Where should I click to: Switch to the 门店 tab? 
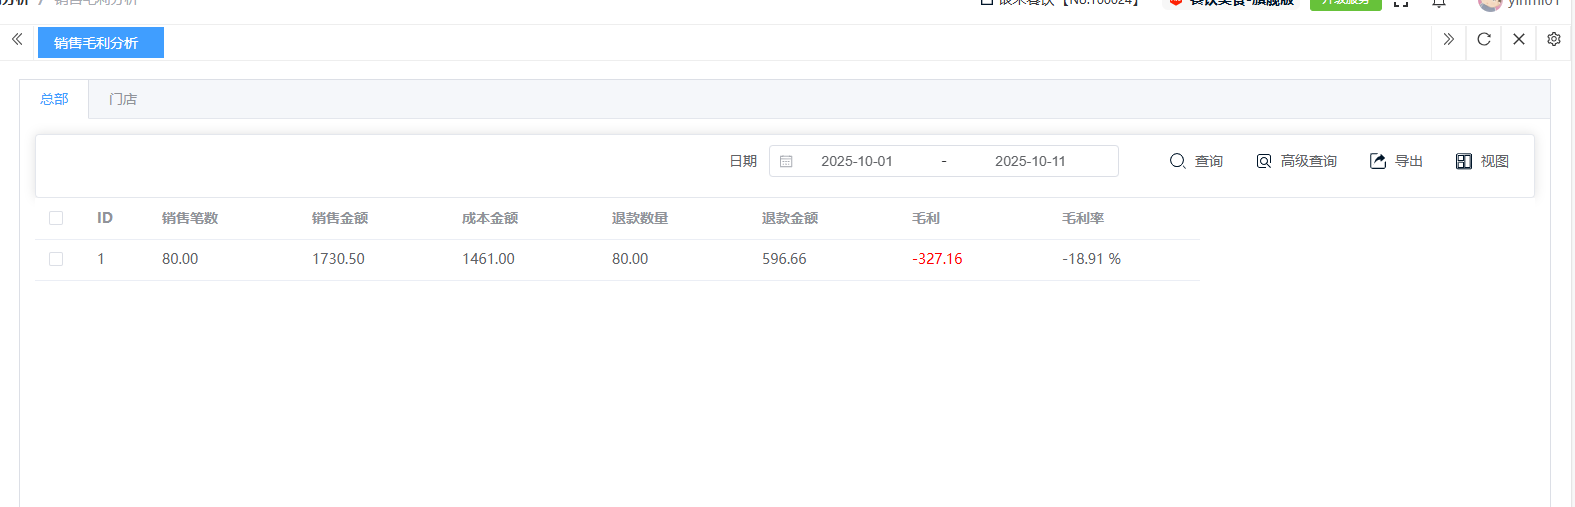123,99
